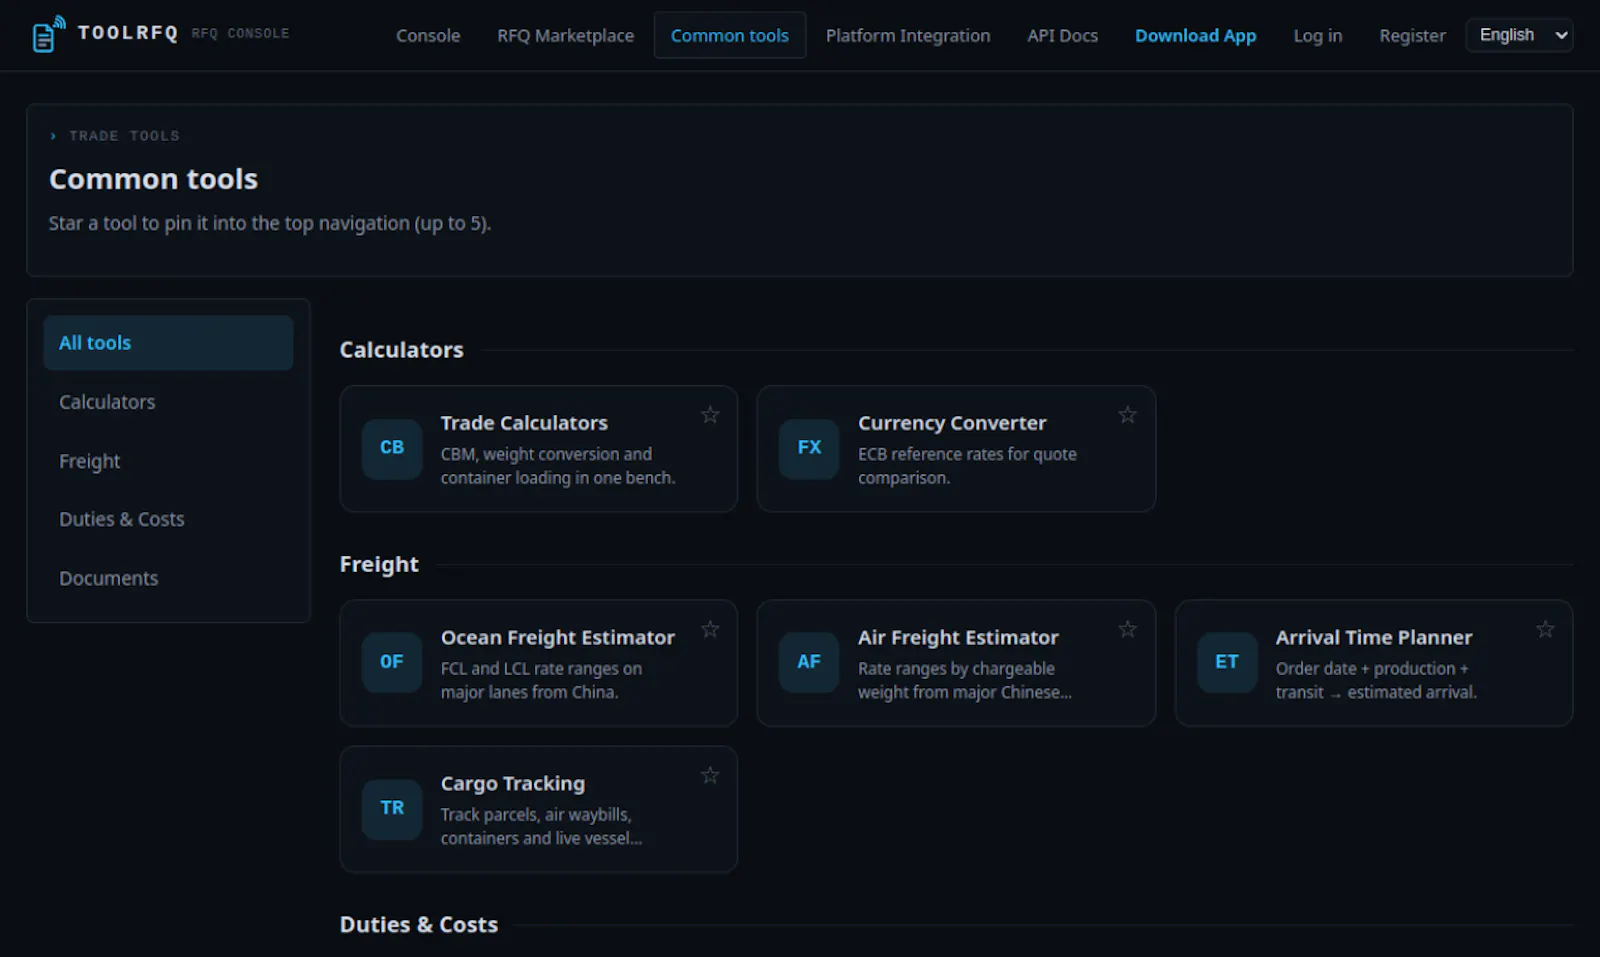
Task: Open the Currency Converter card title
Action: (x=952, y=423)
